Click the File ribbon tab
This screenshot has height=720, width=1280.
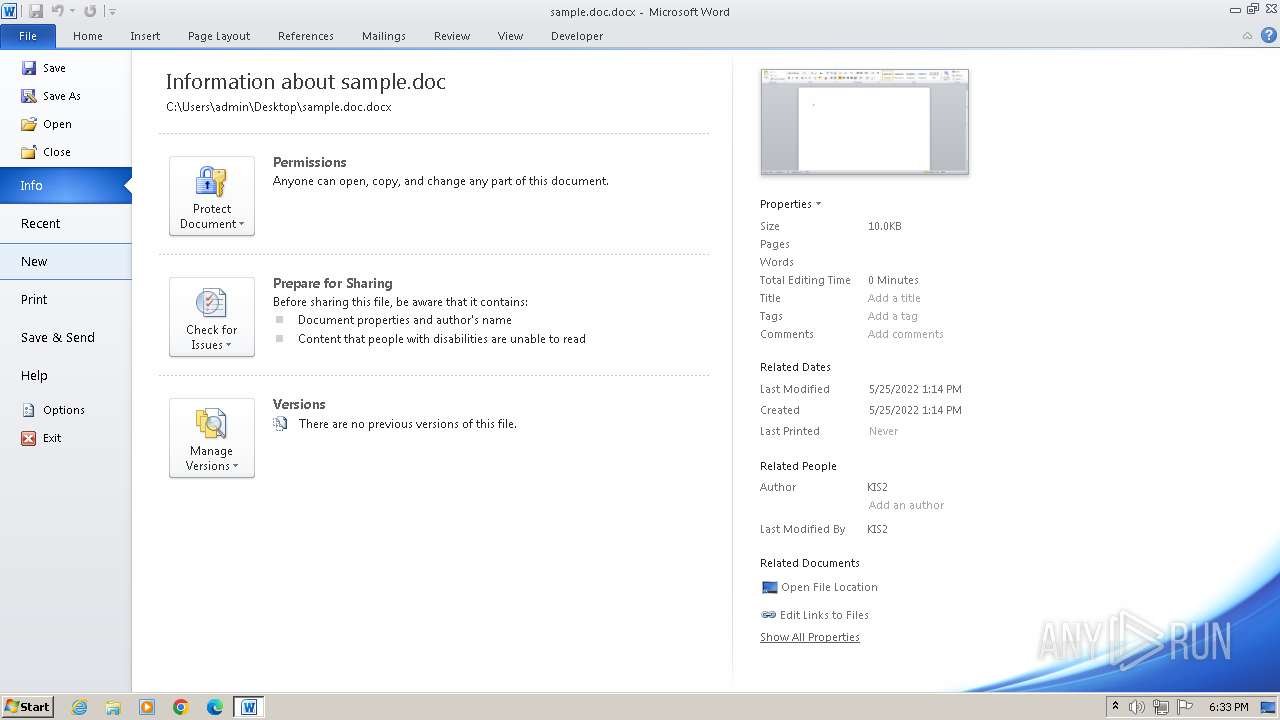click(28, 36)
